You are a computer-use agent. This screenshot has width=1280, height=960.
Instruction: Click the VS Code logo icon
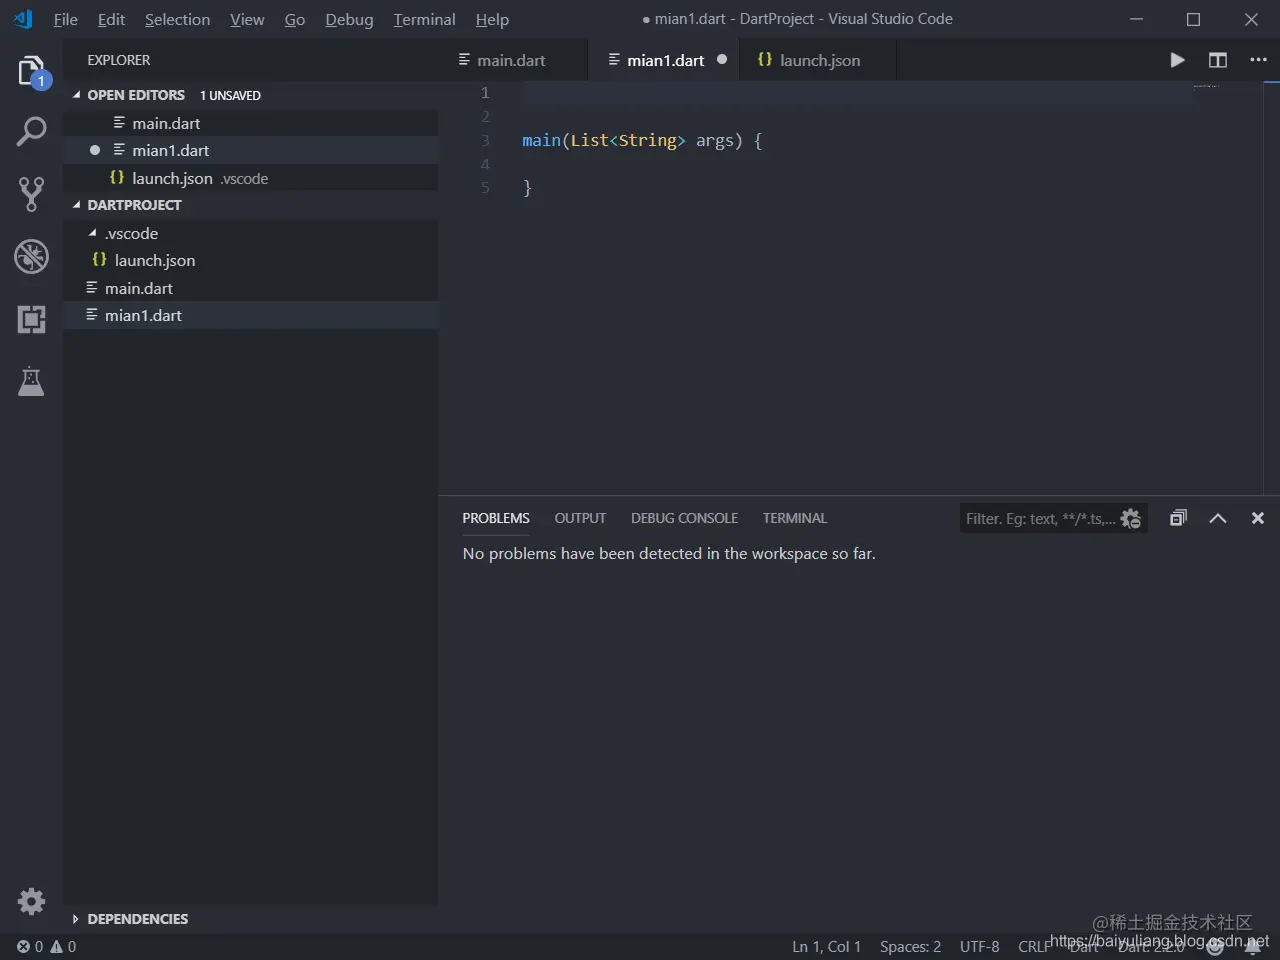tap(23, 19)
